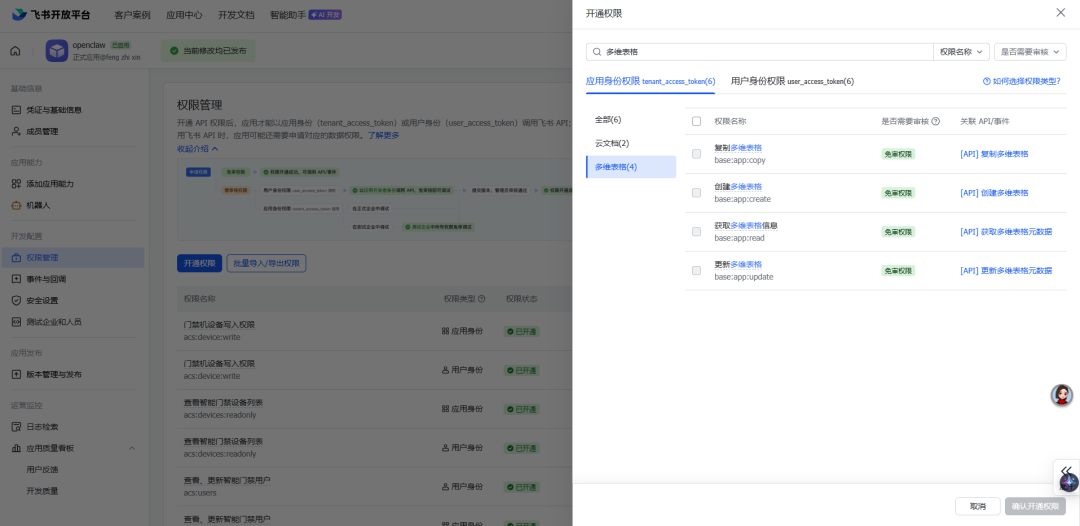1080x526 pixels.
Task: Open the [API] 获取多维表格元数据 link
Action: point(1006,231)
